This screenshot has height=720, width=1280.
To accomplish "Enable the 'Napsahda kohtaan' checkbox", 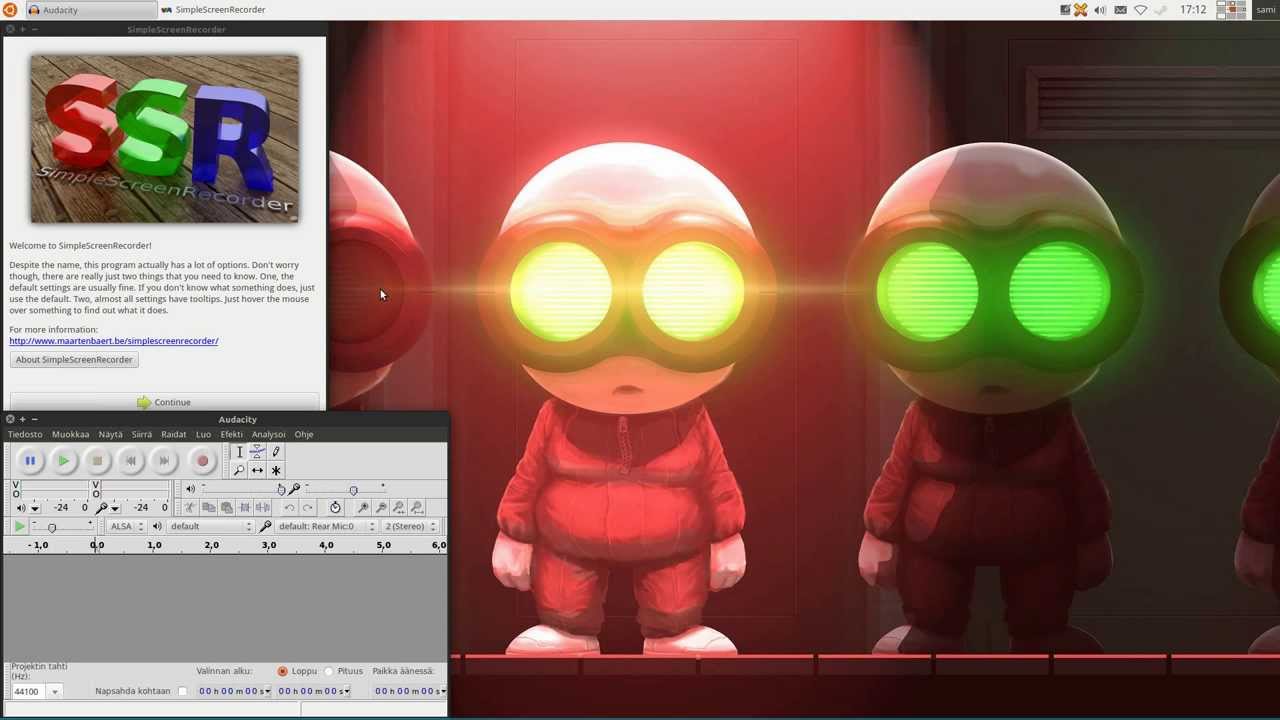I will pos(182,691).
